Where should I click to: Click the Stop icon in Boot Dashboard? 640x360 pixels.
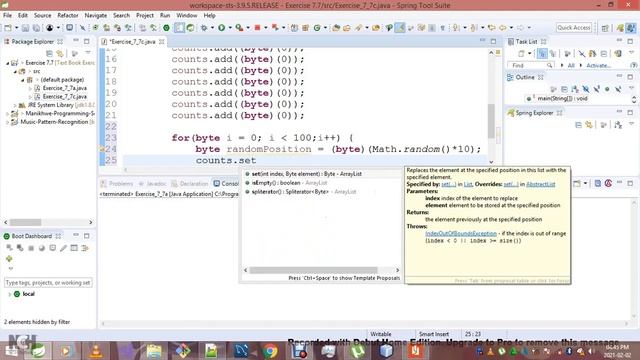click(x=31, y=248)
